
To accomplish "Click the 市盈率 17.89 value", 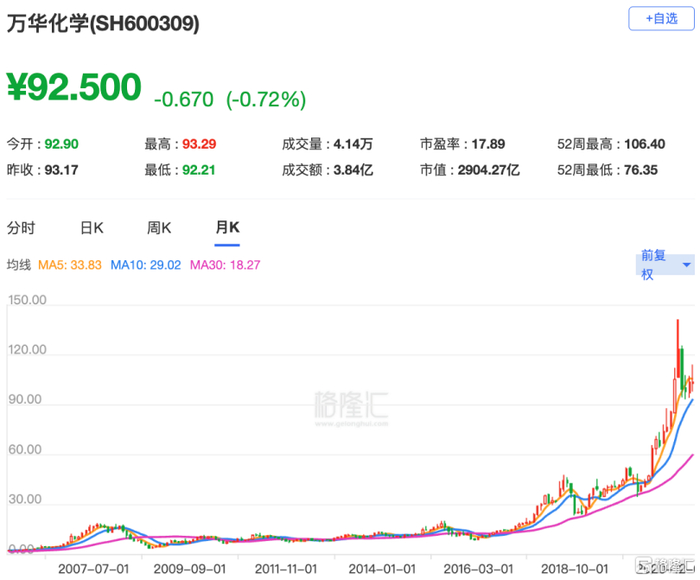I will [488, 144].
